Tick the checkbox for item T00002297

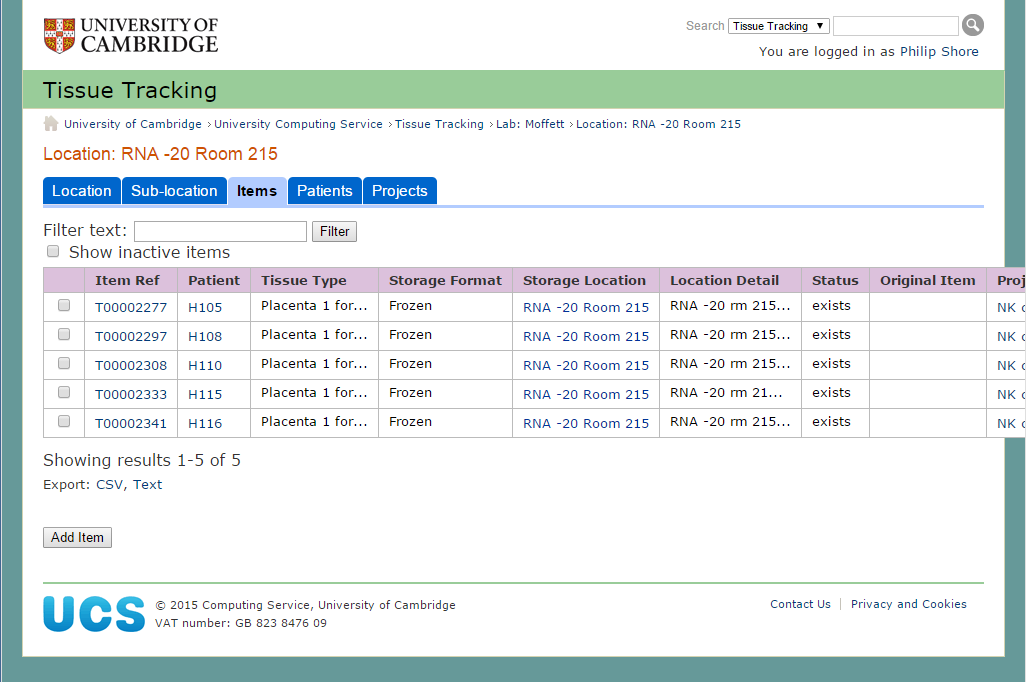pos(64,334)
